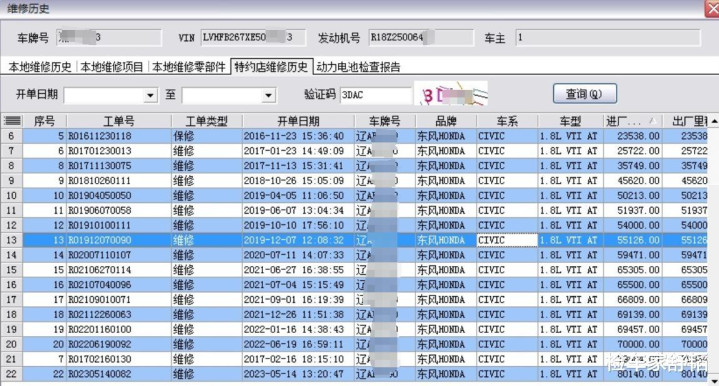Click the 查询(Q) button
719x386 pixels.
[x=584, y=94]
